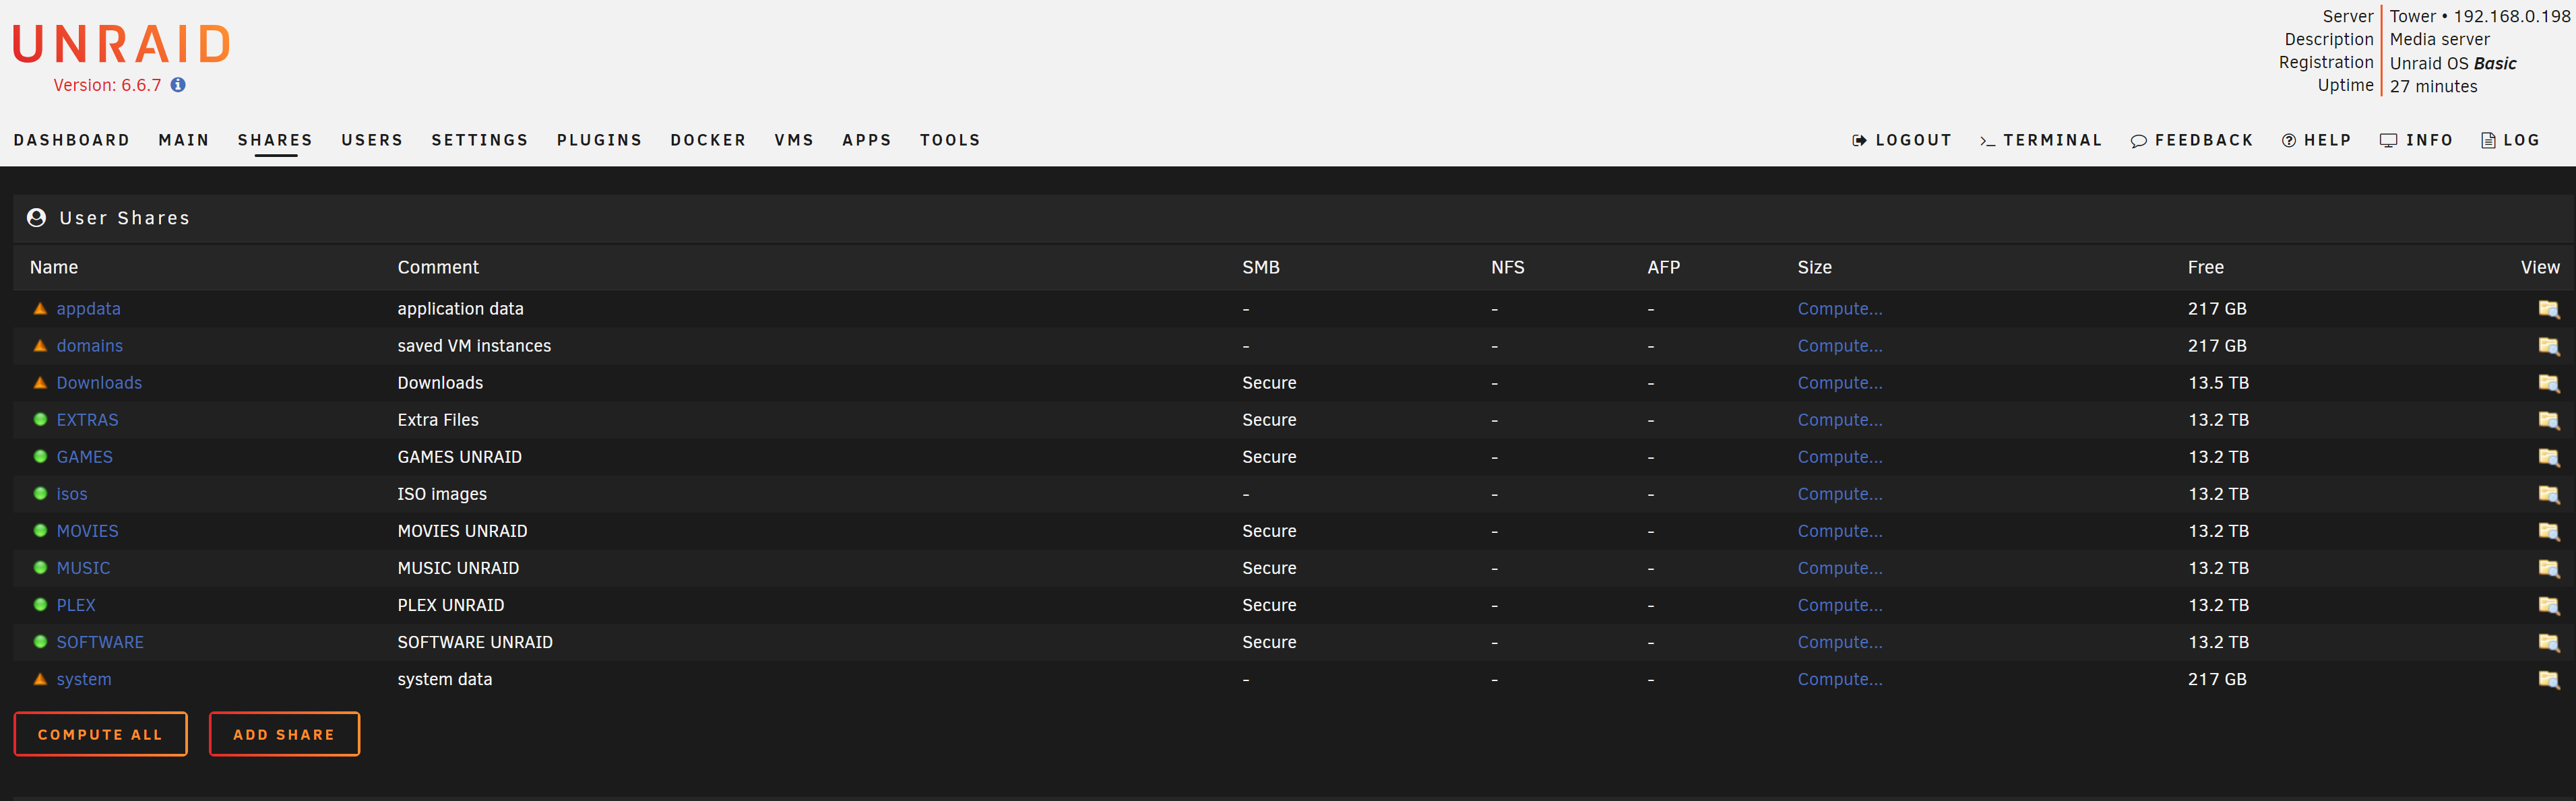Click the 'Extra Files' comment cell
Viewport: 2576px width, 801px height.
point(438,420)
